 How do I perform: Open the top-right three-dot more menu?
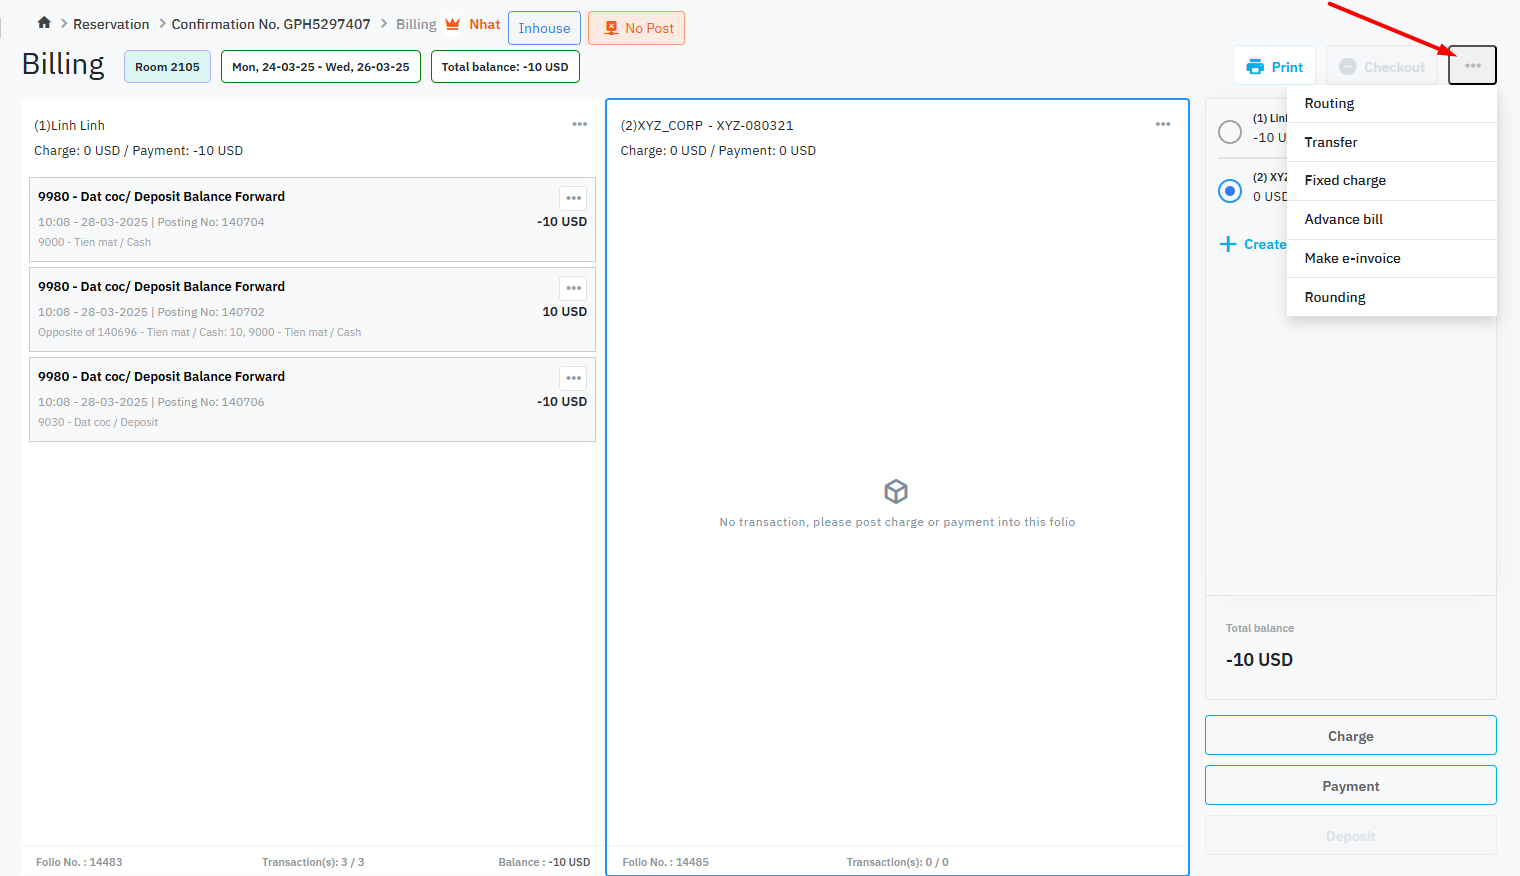tap(1472, 66)
